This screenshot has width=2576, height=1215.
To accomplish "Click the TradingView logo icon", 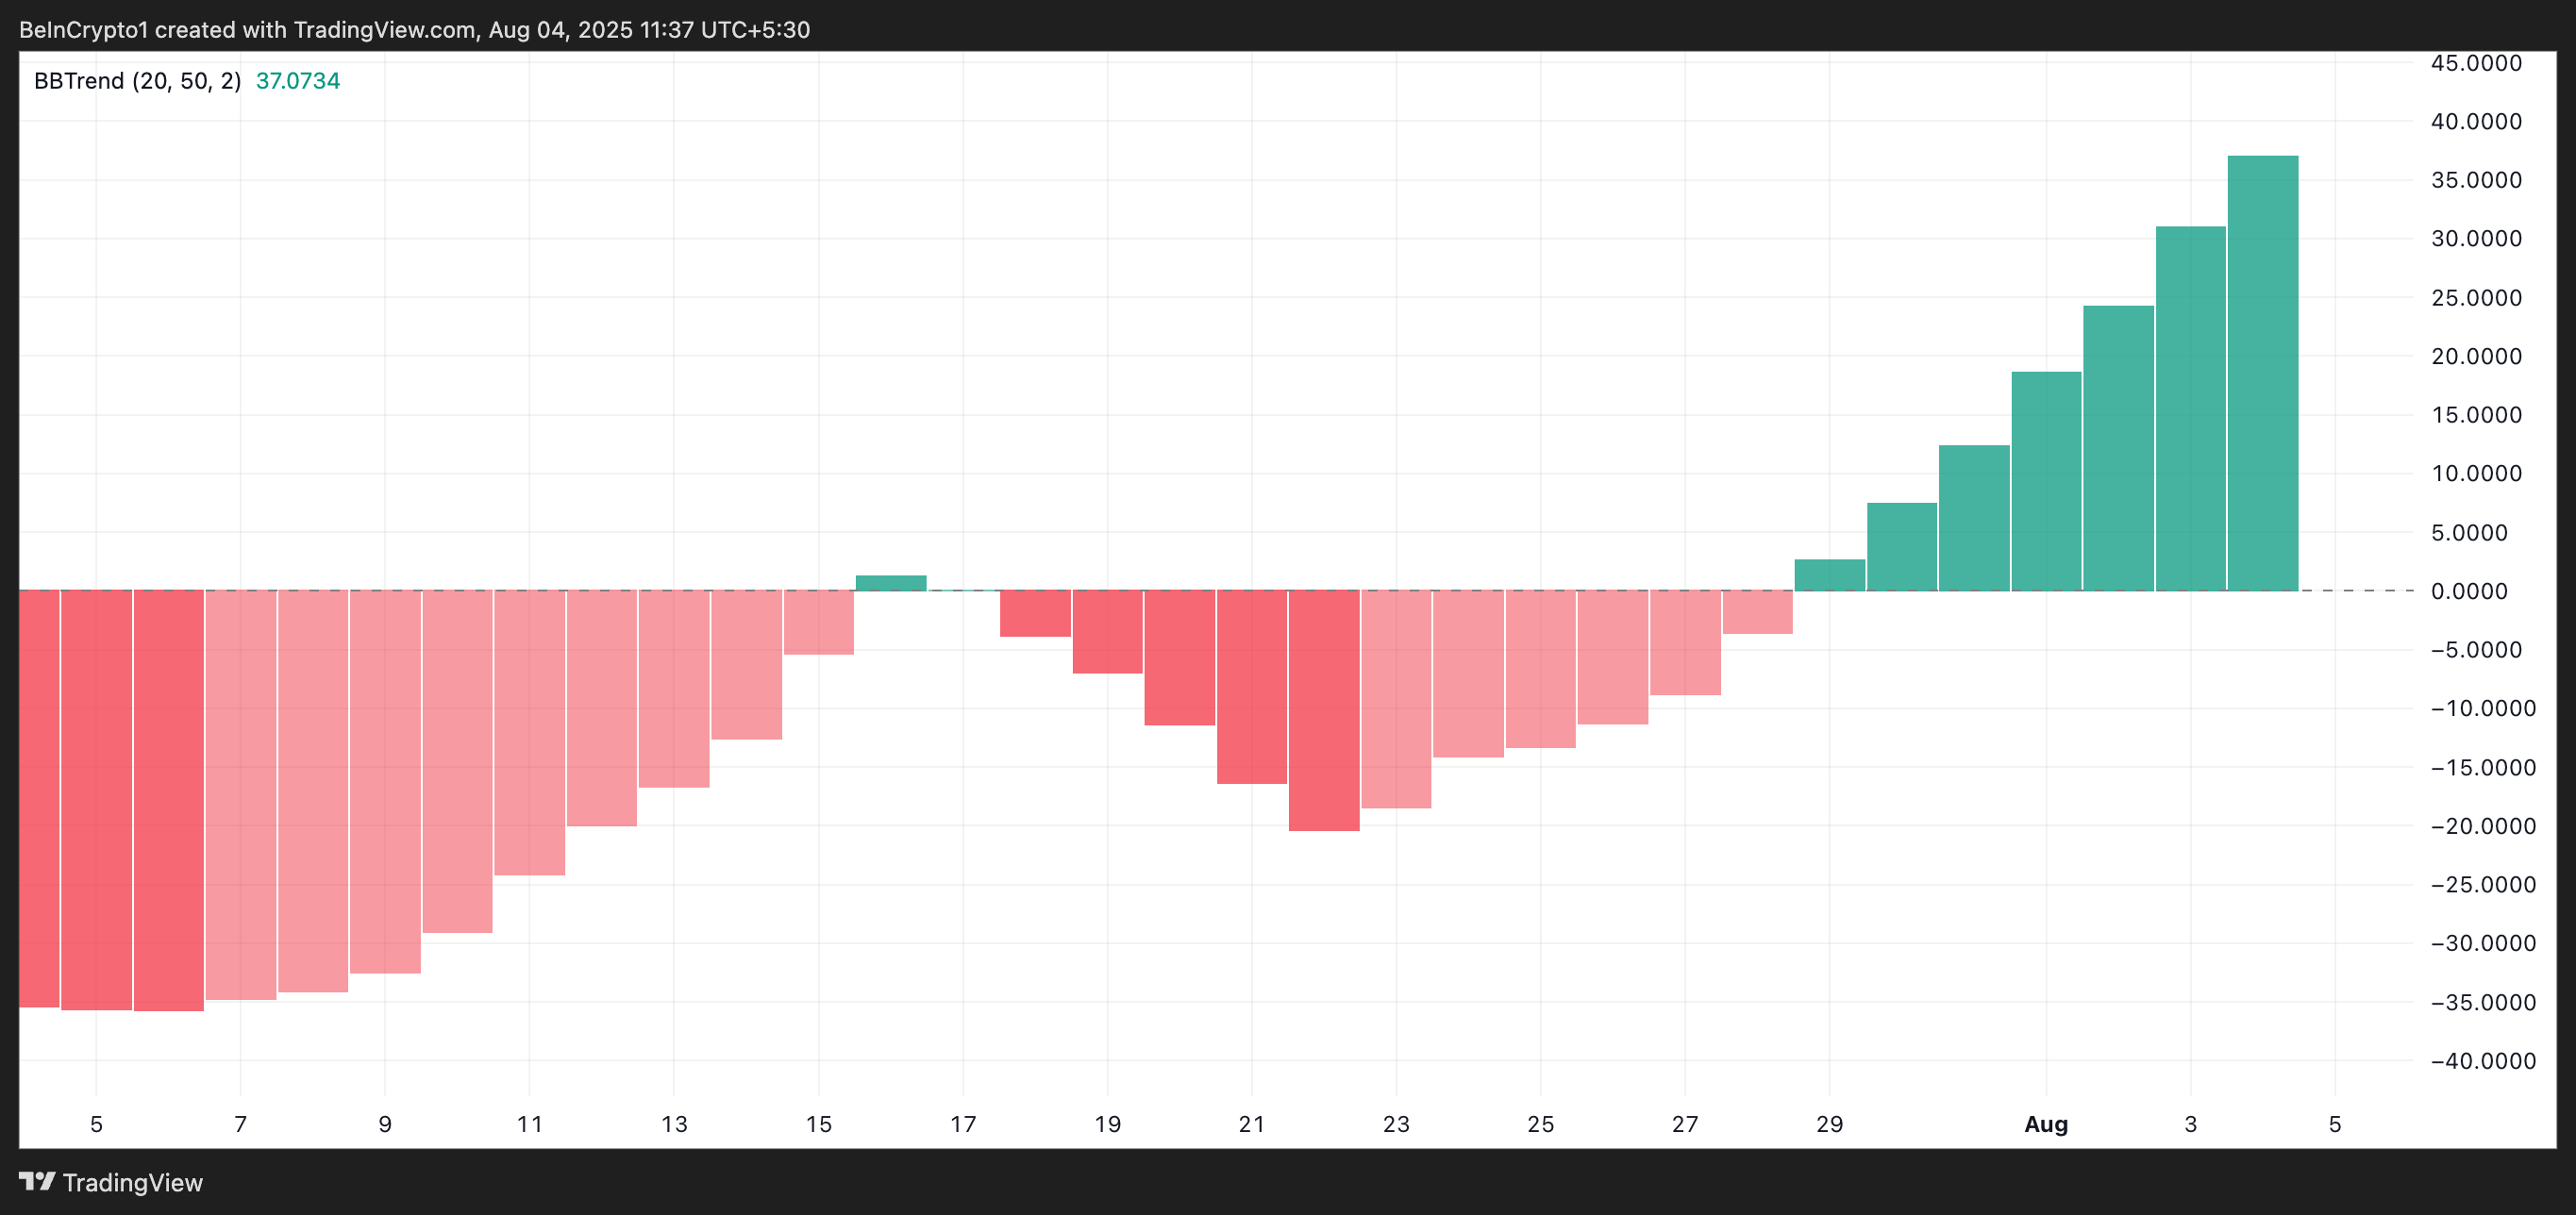I will point(37,1181).
